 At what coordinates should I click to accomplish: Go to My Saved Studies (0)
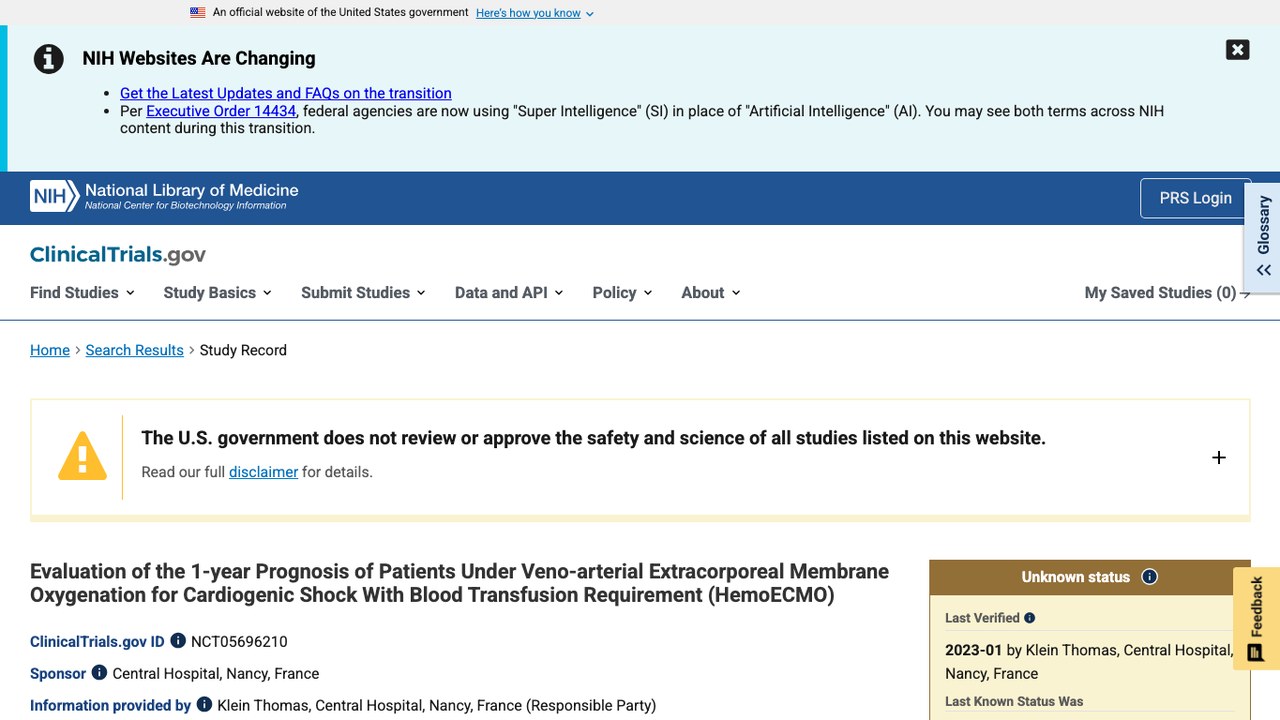(x=1167, y=292)
